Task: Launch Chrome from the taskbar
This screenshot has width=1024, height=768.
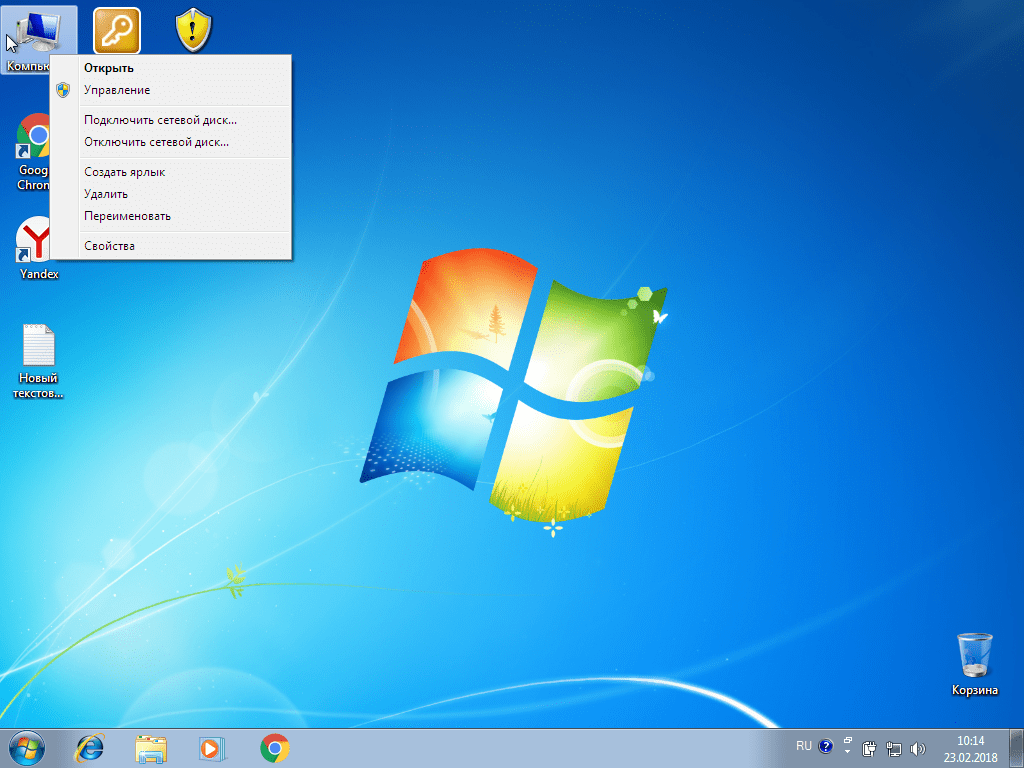Action: coord(275,748)
